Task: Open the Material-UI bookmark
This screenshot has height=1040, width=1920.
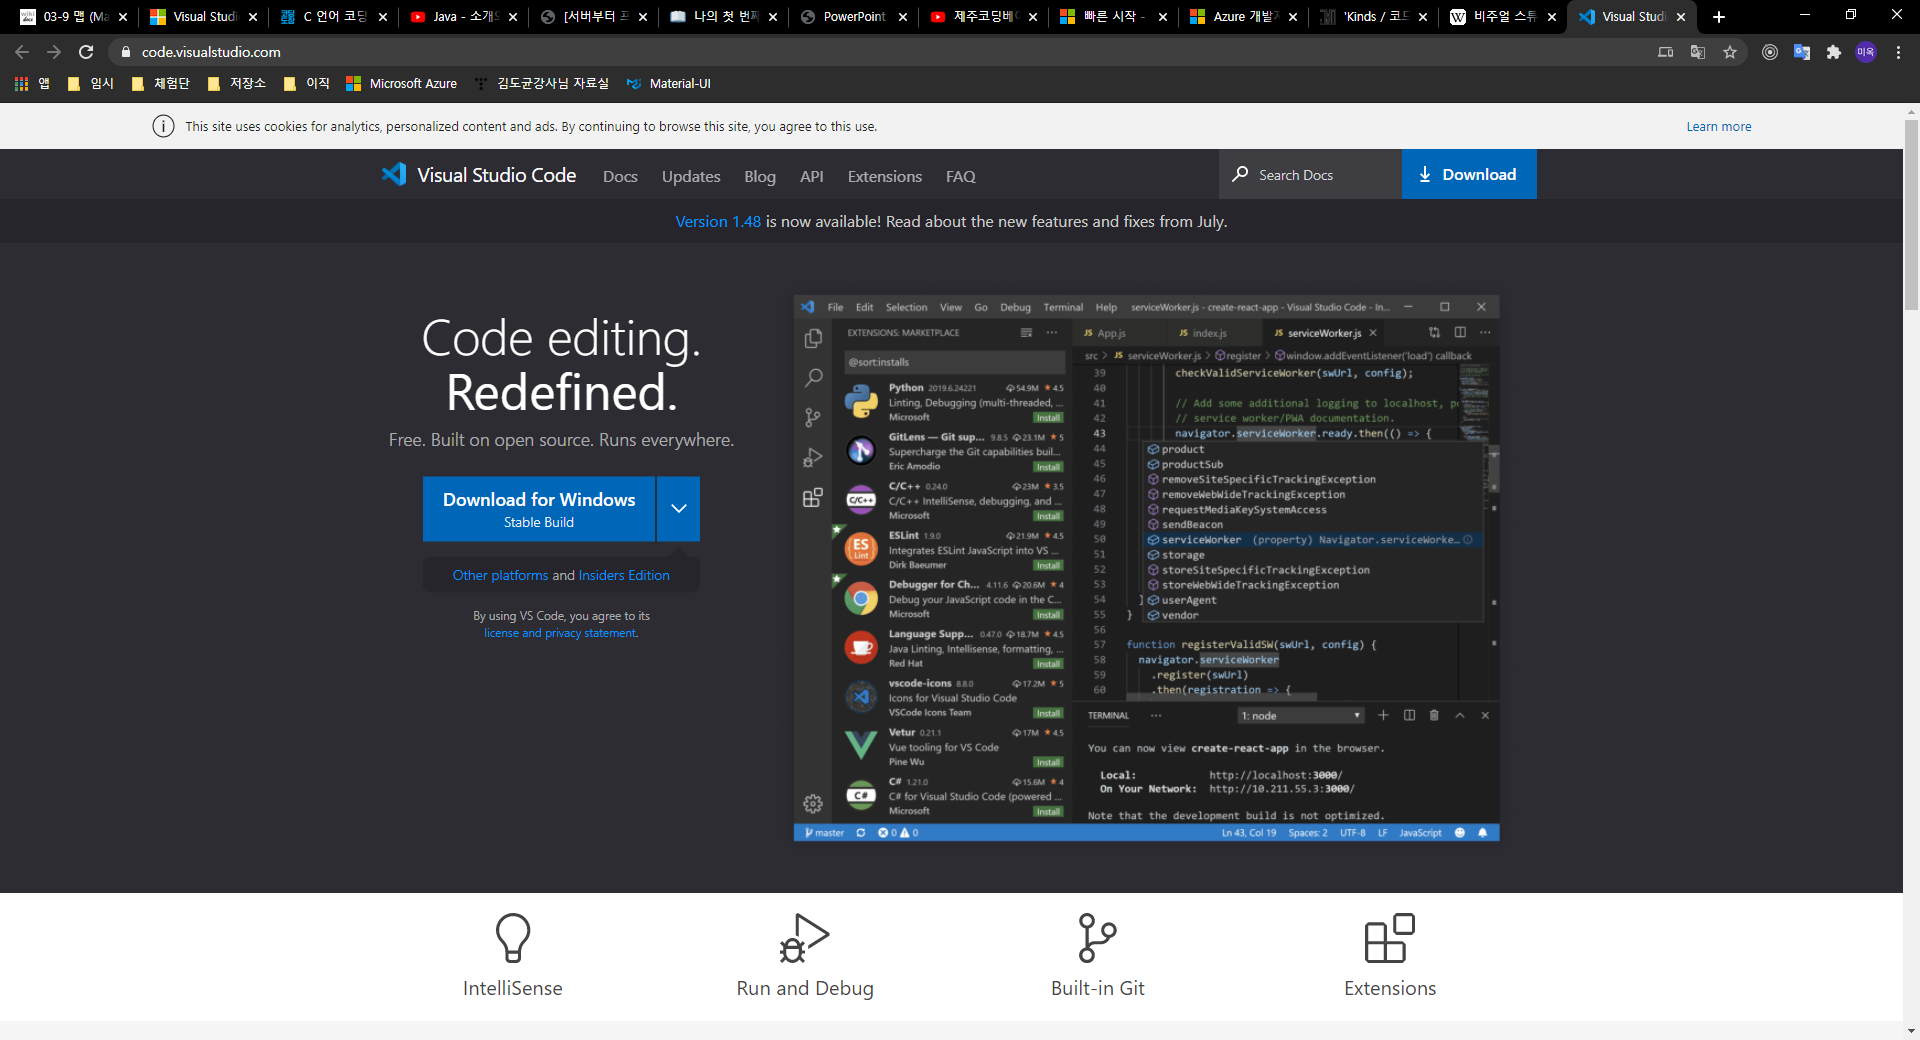Action: coord(669,84)
